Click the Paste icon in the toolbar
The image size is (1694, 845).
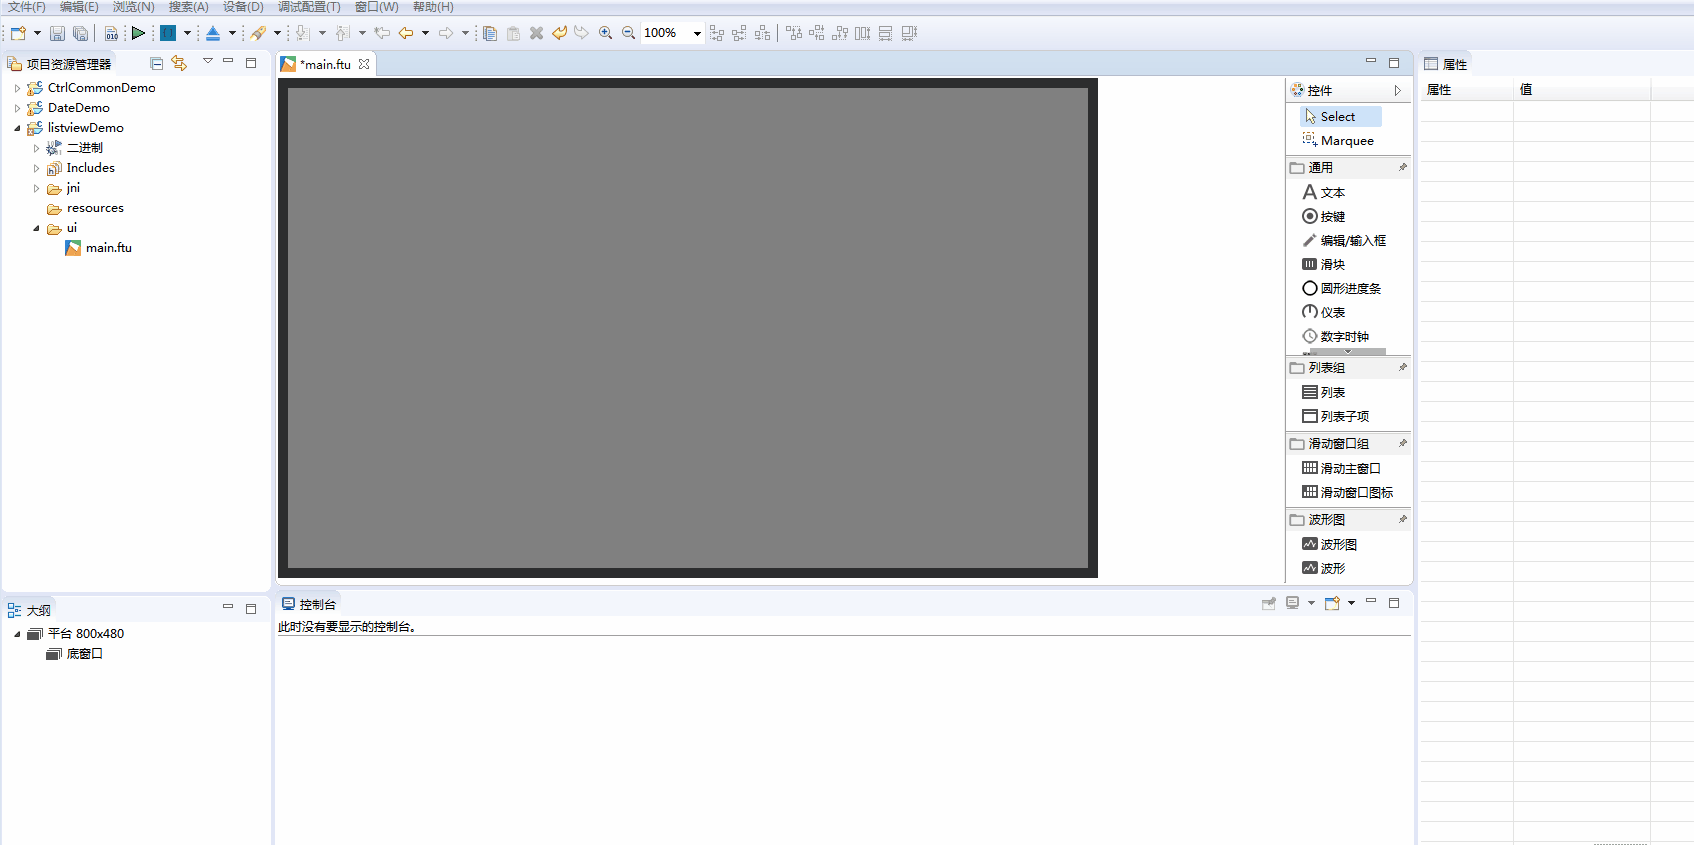(x=513, y=33)
